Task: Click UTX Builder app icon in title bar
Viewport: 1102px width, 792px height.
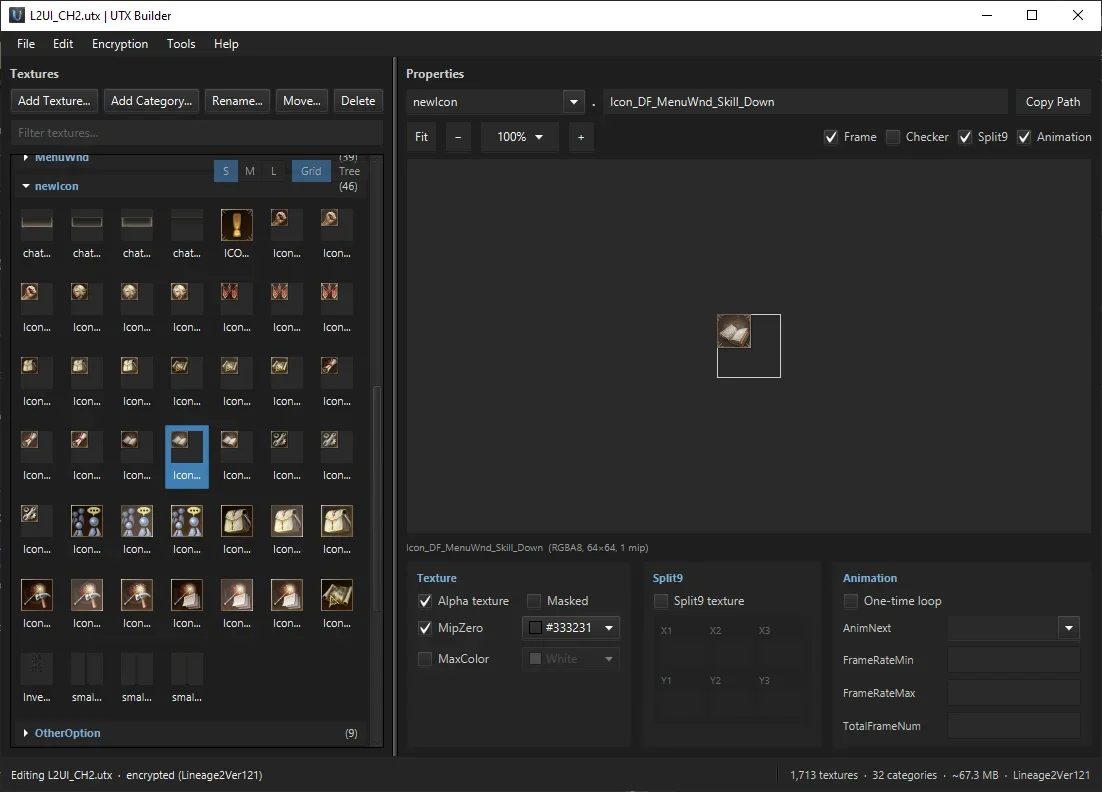Action: [17, 15]
